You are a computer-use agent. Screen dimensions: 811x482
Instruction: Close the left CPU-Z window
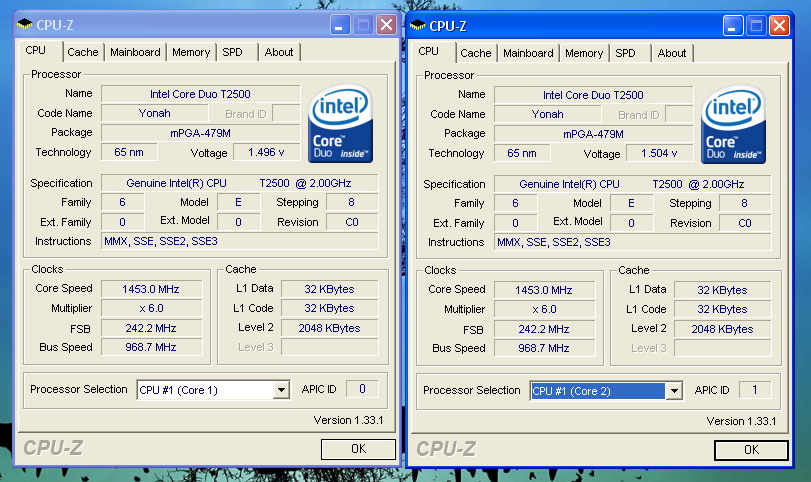(386, 24)
